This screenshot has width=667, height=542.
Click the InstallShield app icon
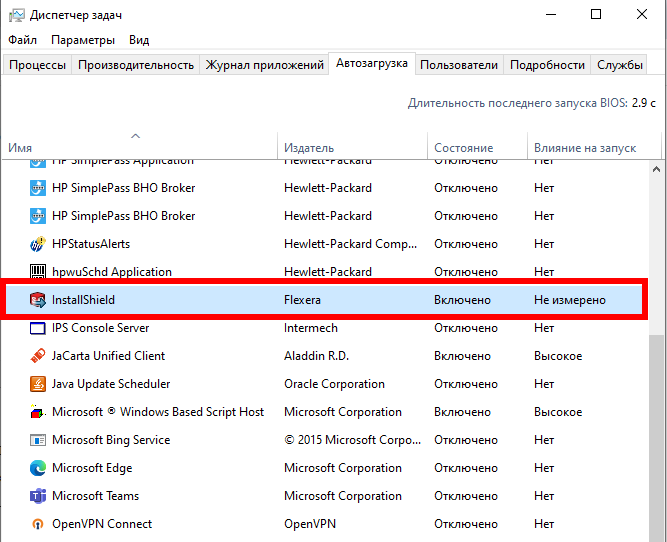[38, 300]
